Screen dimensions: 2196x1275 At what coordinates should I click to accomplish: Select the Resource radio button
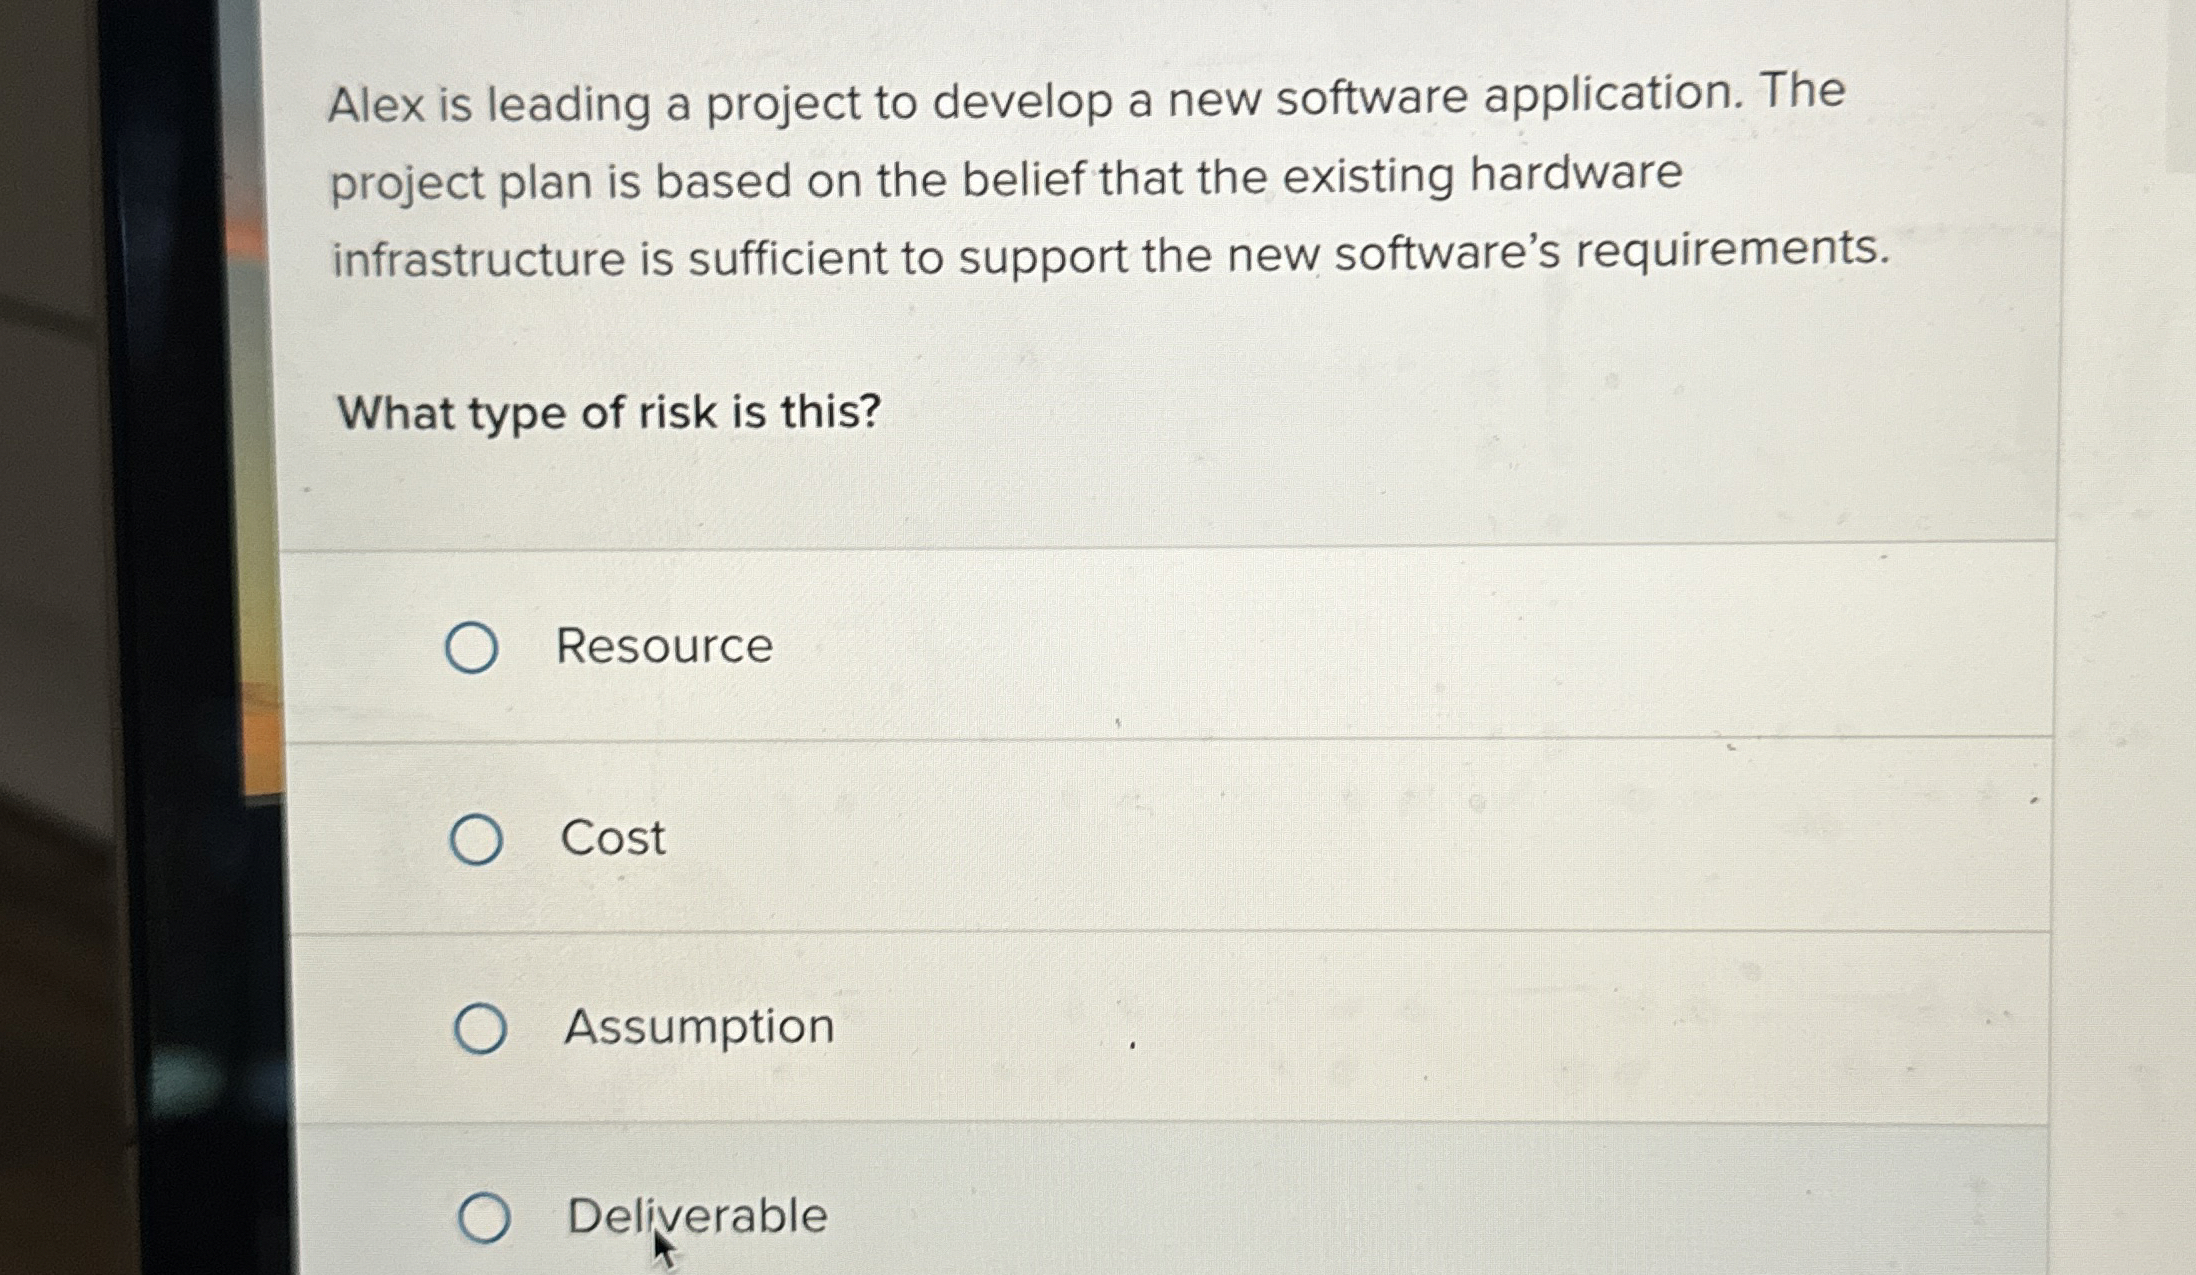(x=471, y=647)
